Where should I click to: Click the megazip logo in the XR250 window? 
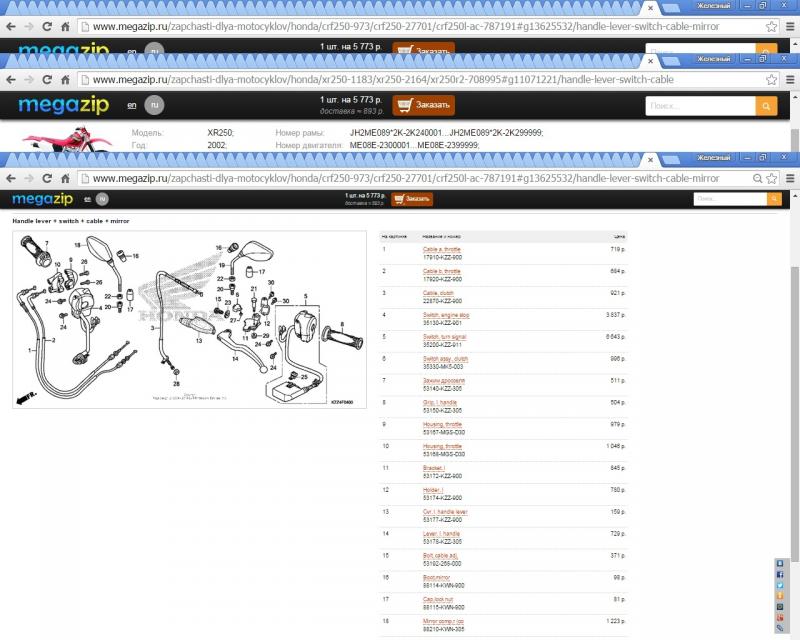64,105
